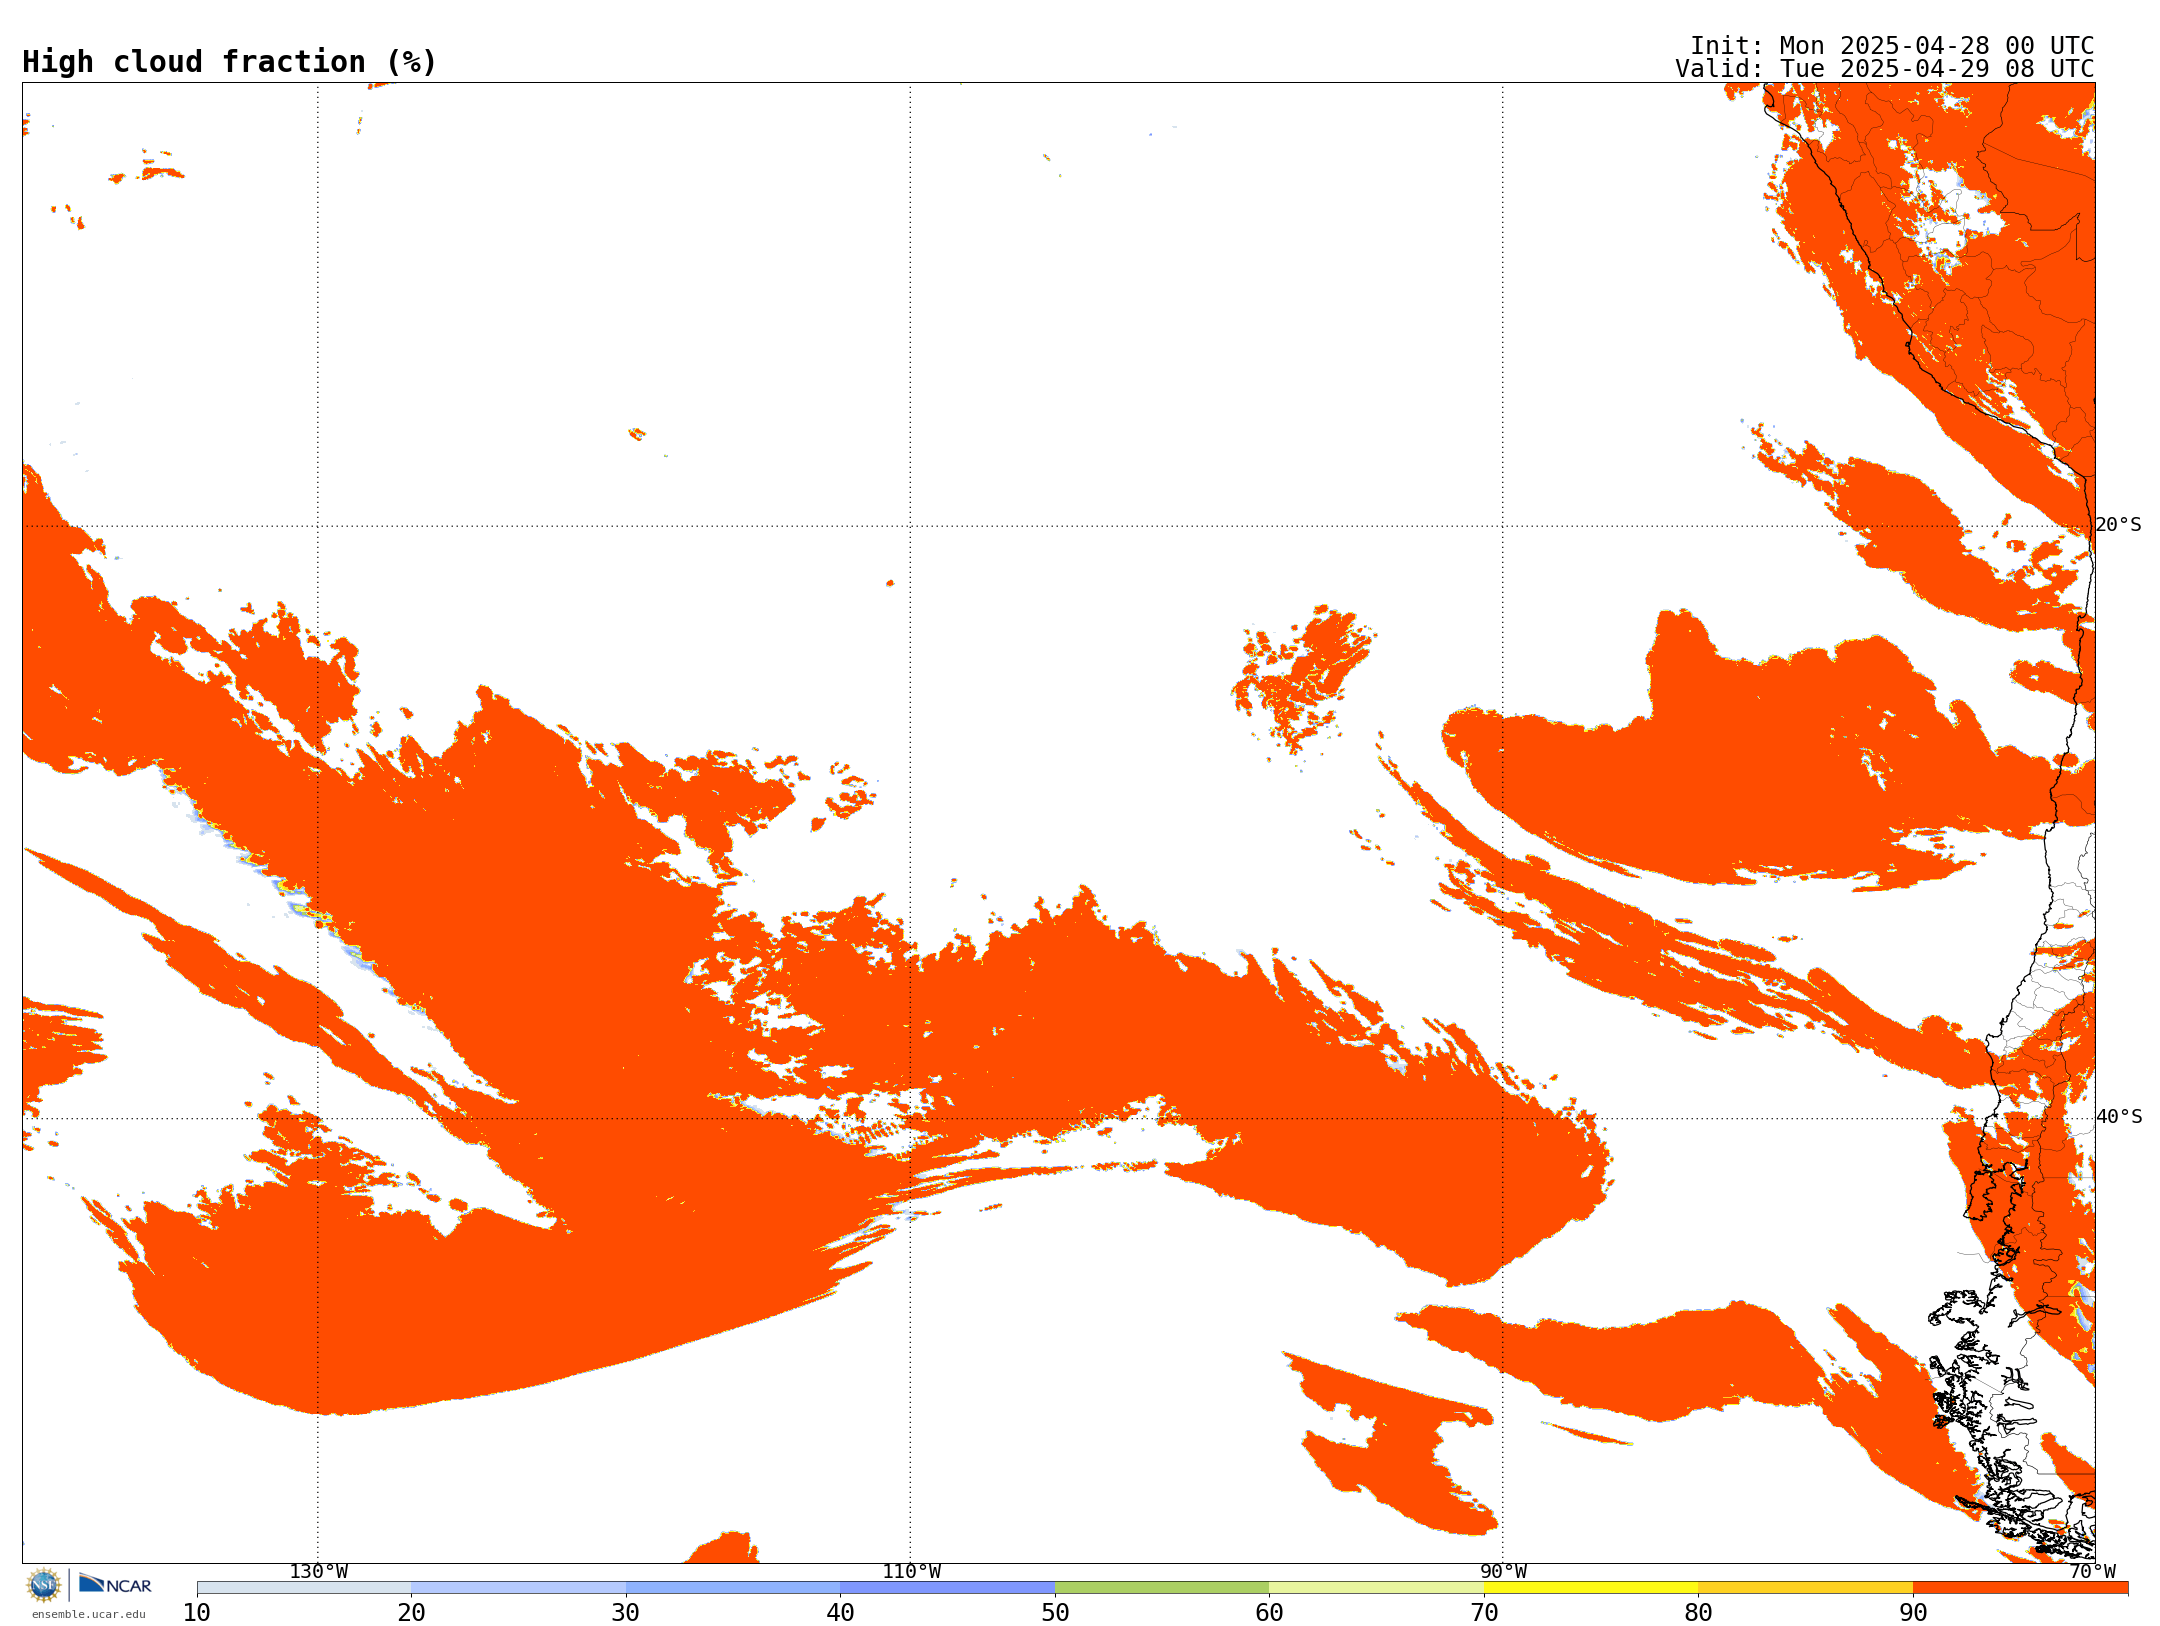The image size is (2160, 1626).
Task: Click the NSF logo icon
Action: coord(44,1585)
